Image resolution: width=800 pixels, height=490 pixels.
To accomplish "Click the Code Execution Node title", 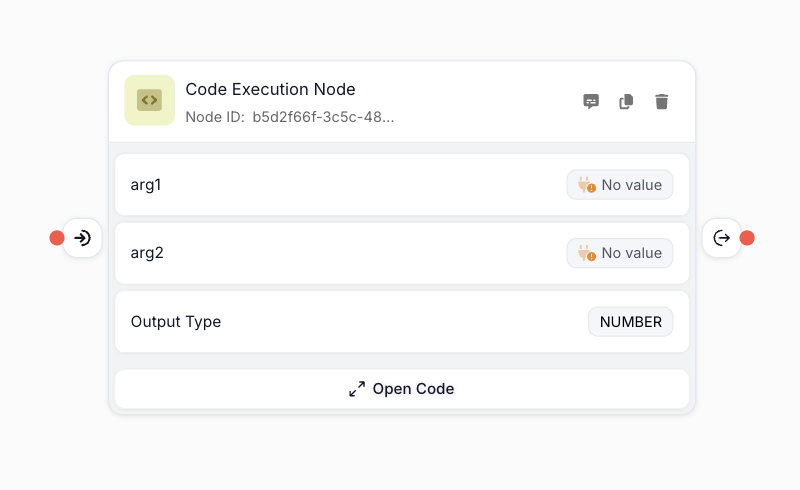I will [x=270, y=89].
